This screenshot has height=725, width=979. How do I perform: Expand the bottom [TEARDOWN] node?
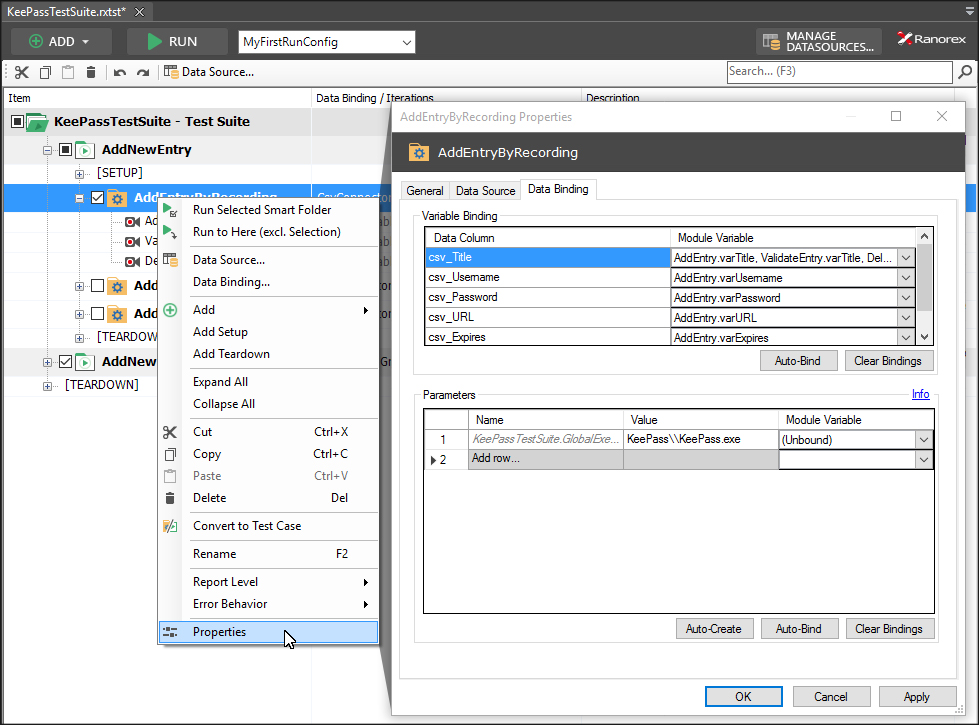click(x=47, y=386)
